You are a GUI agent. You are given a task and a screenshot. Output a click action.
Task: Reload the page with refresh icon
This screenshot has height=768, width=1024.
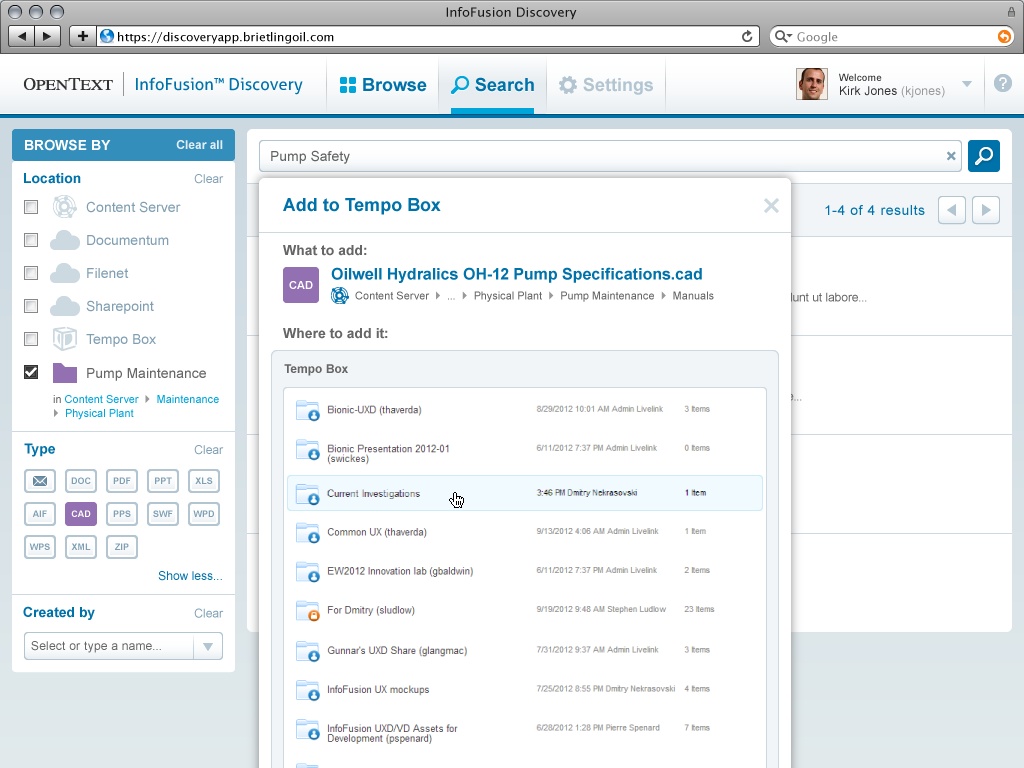click(747, 37)
